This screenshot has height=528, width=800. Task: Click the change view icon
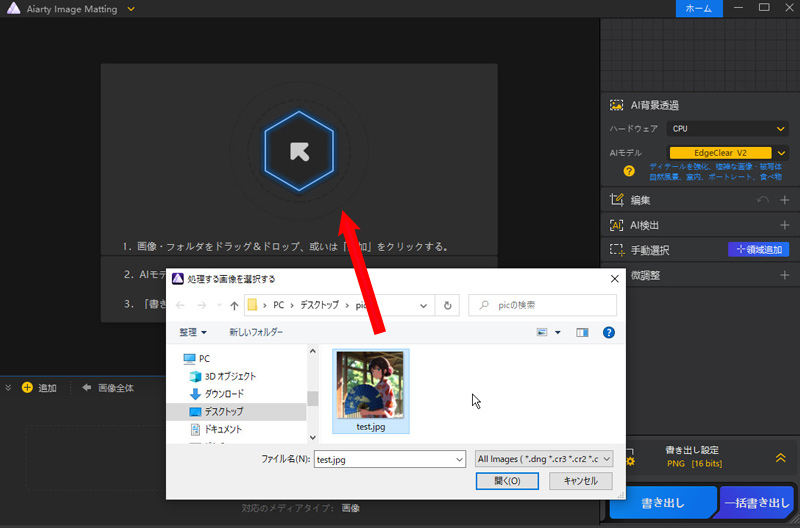542,333
